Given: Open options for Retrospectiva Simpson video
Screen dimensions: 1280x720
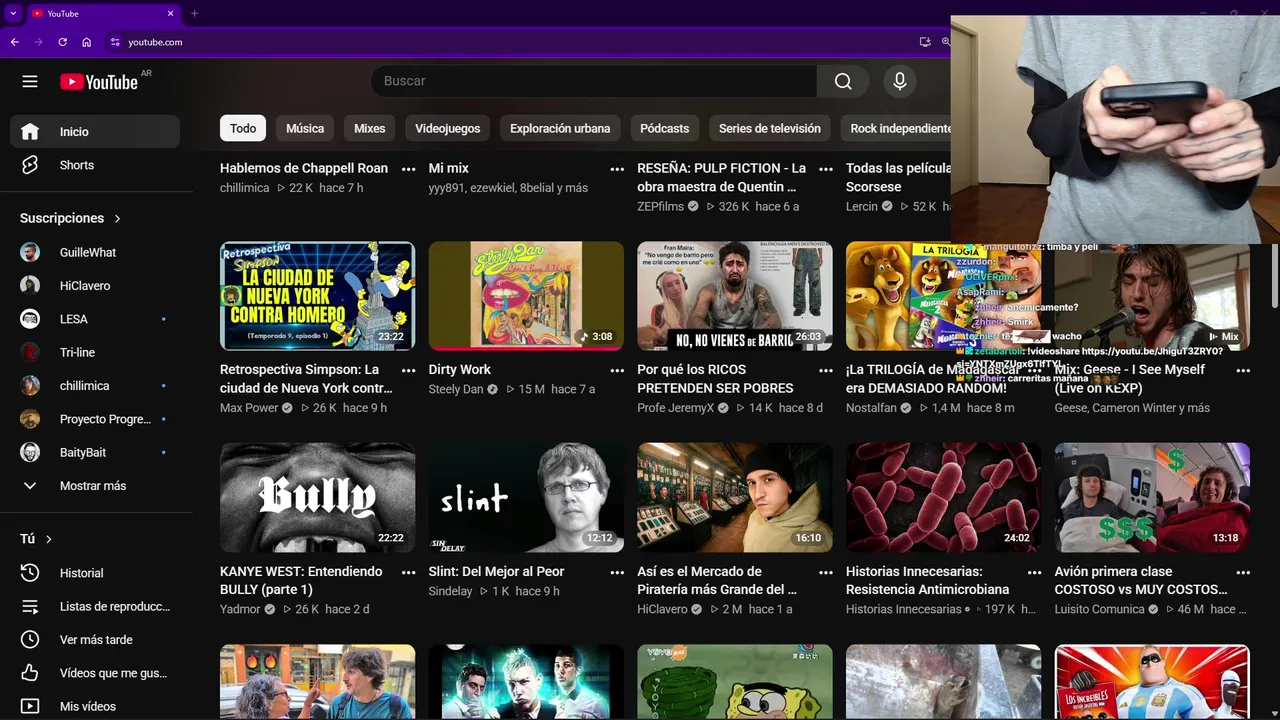Looking at the screenshot, I should [x=408, y=370].
